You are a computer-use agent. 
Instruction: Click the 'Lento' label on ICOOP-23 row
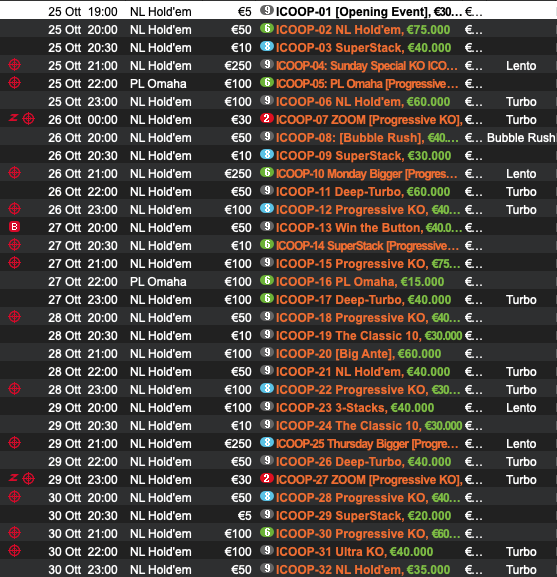coord(521,408)
